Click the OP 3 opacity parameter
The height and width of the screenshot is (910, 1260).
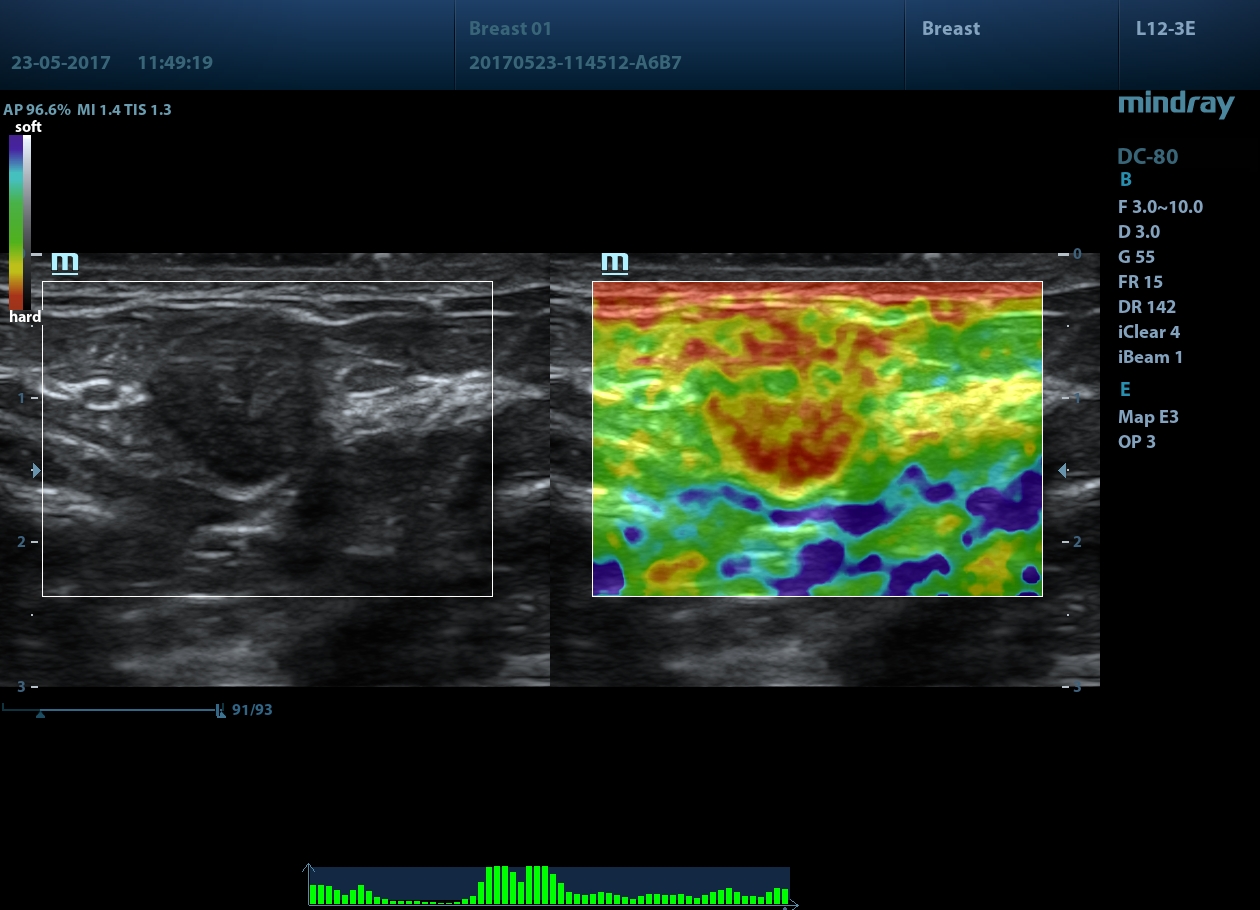click(1136, 441)
